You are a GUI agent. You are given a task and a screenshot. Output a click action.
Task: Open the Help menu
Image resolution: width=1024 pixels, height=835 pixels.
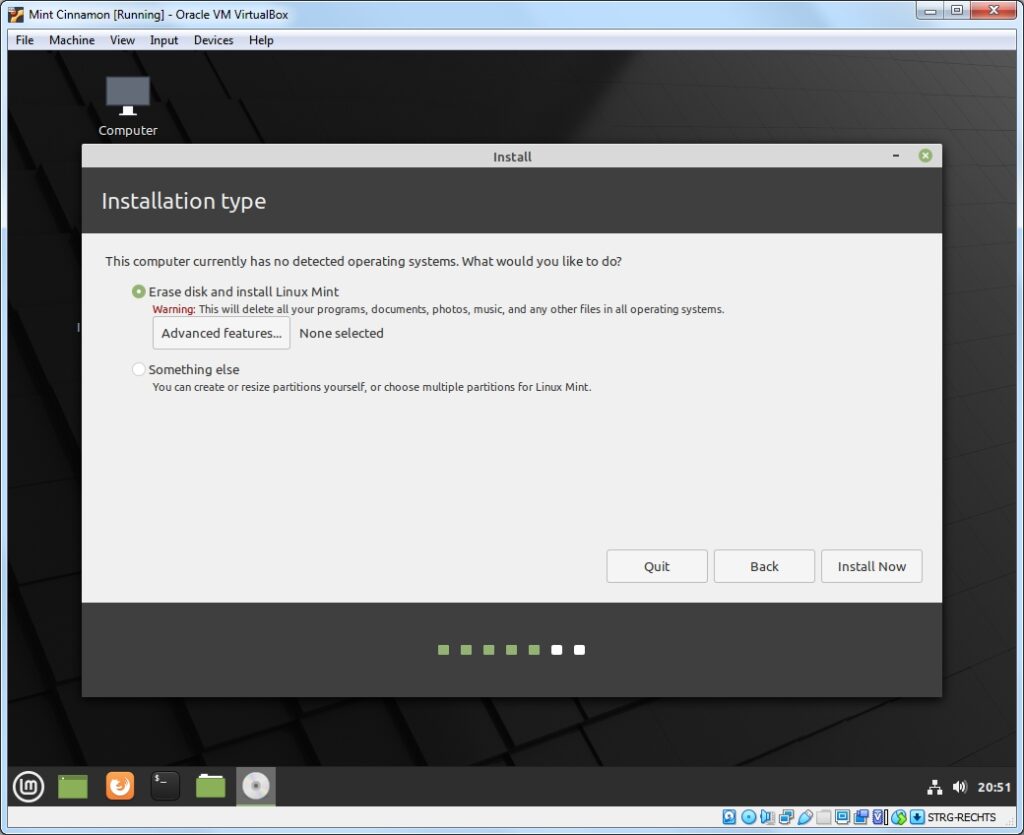[x=261, y=40]
